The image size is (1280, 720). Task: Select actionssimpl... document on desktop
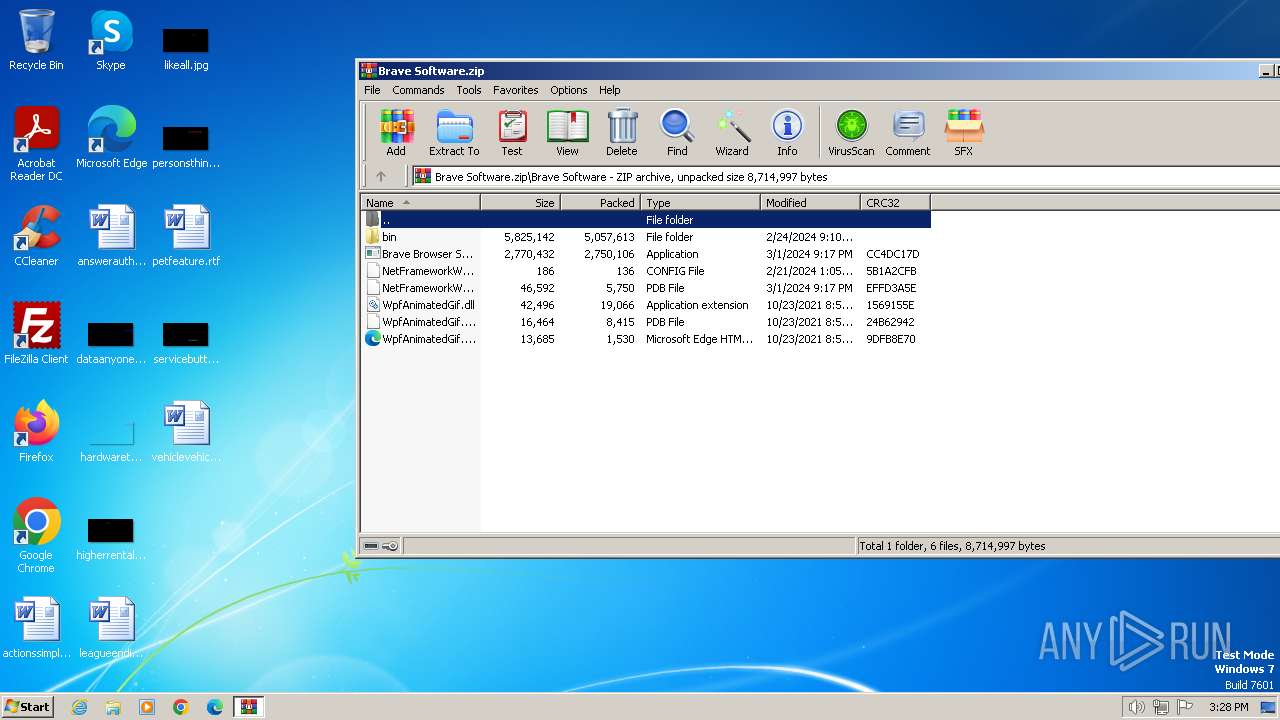click(x=36, y=628)
